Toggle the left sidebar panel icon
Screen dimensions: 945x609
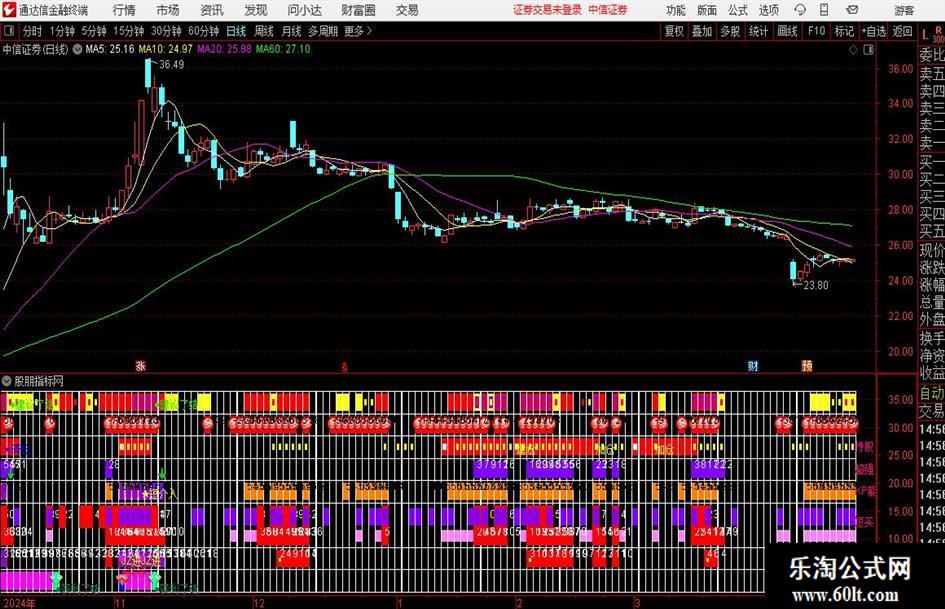9,31
